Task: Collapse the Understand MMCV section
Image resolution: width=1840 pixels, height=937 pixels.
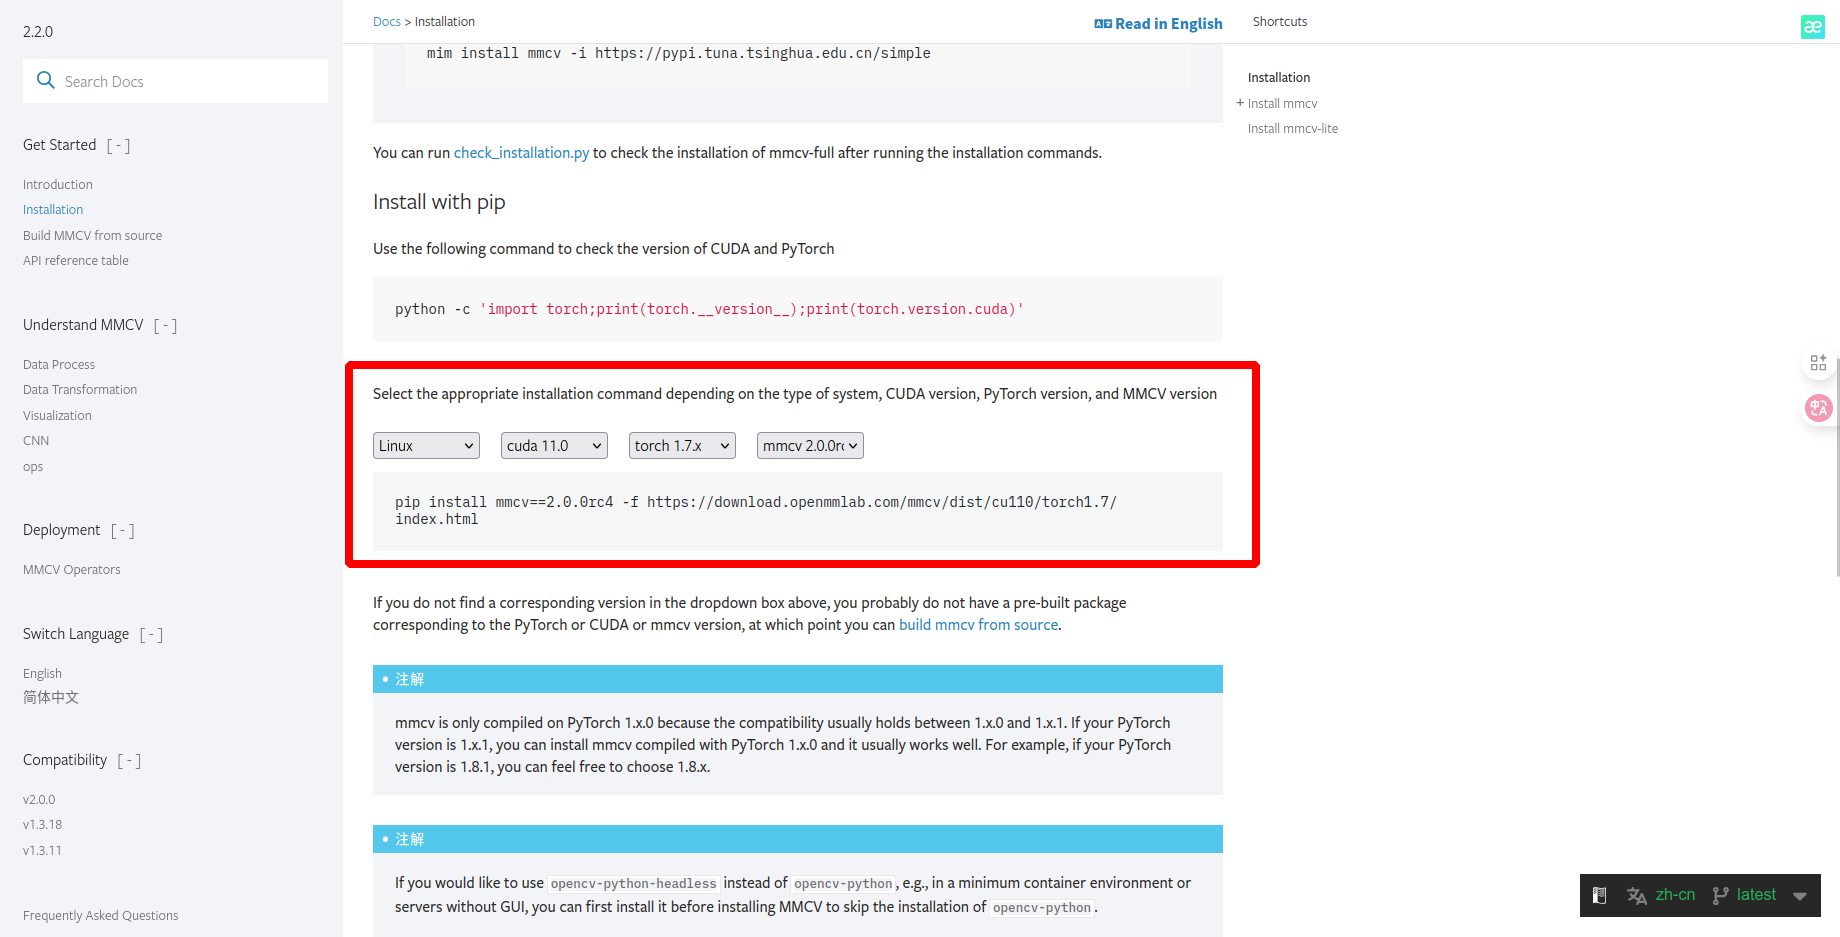Action: pos(165,326)
